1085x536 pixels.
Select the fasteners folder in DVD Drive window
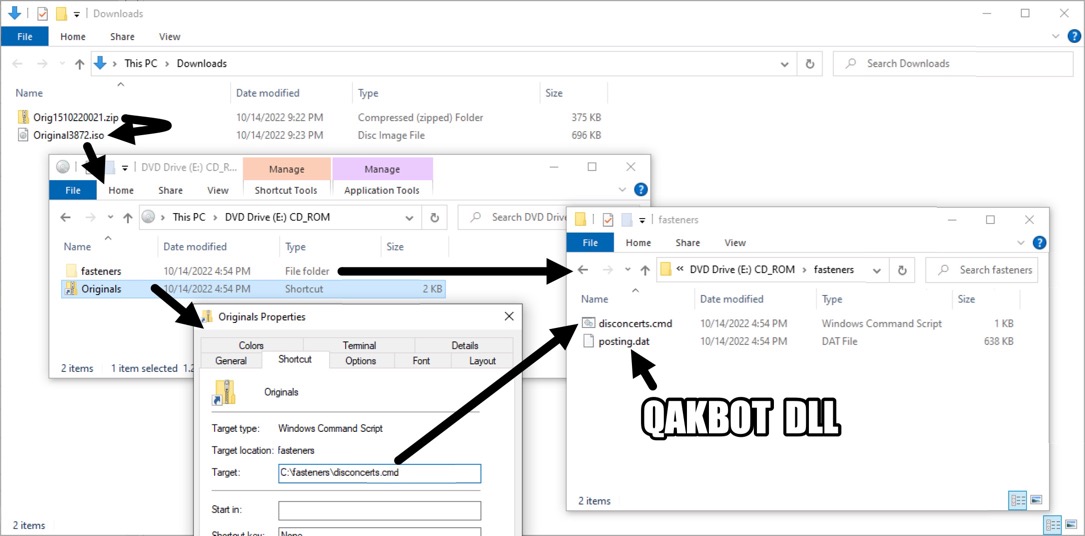click(x=101, y=271)
